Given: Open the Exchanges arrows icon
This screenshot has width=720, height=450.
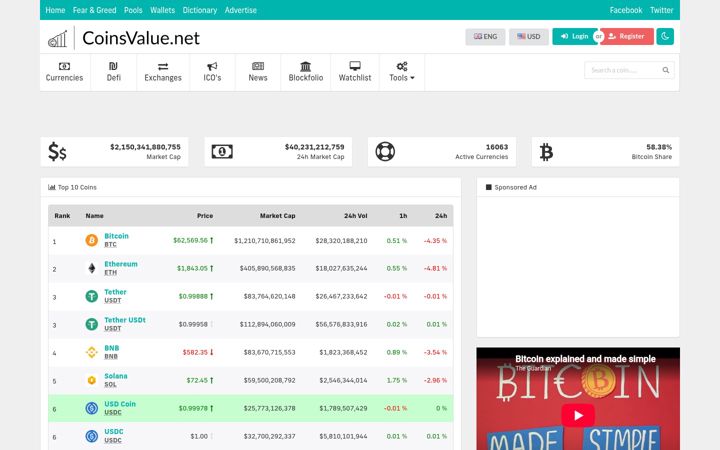Looking at the screenshot, I should tap(163, 67).
